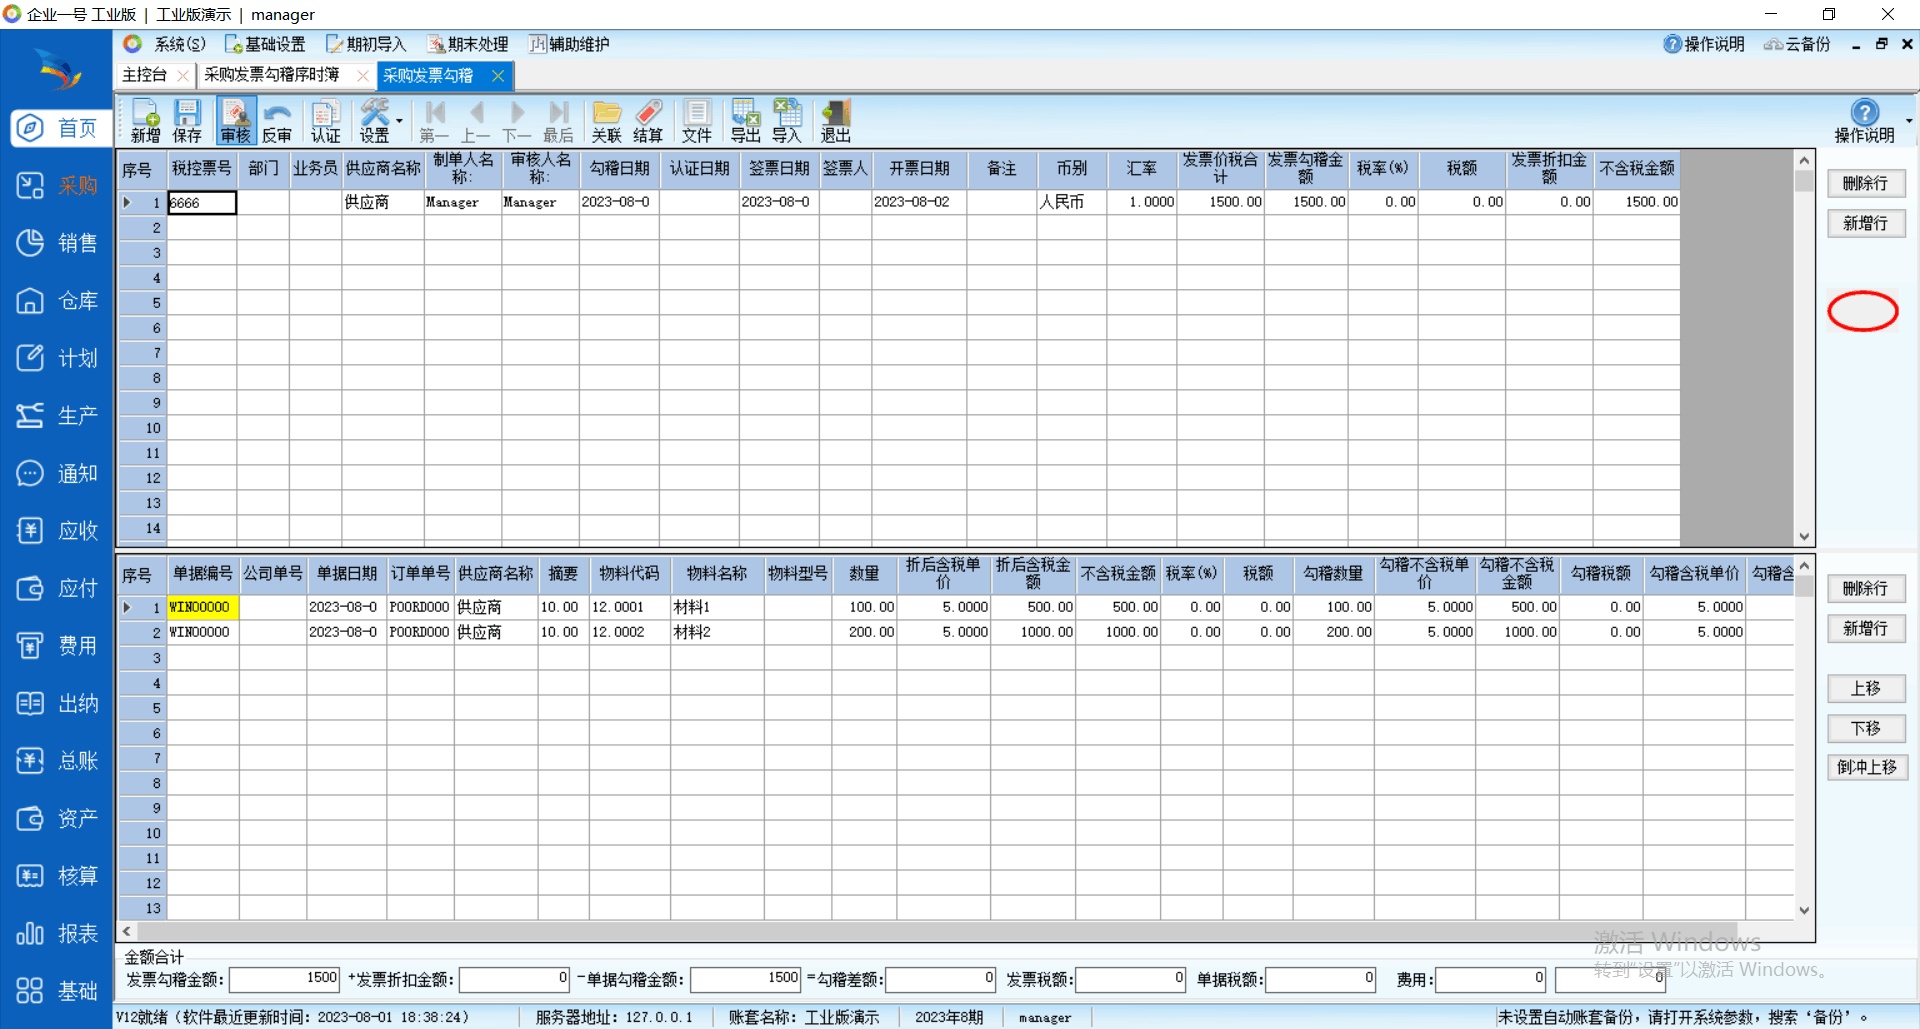Click the 导出 (Export) toolbar icon

click(x=745, y=121)
